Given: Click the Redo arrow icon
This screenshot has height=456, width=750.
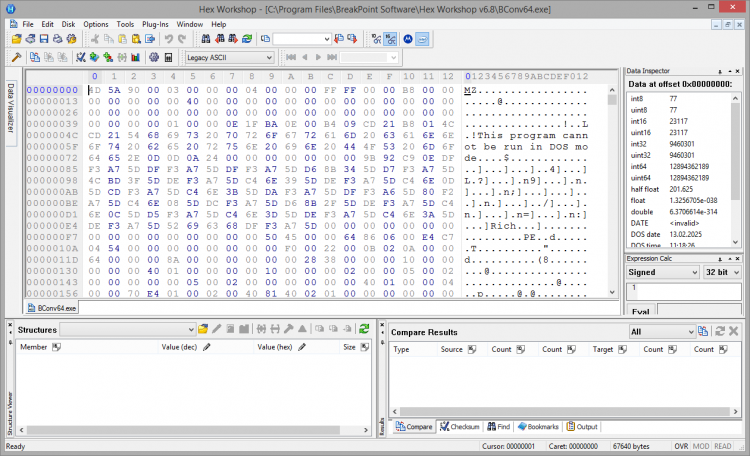Looking at the screenshot, I should pyautogui.click(x=182, y=39).
